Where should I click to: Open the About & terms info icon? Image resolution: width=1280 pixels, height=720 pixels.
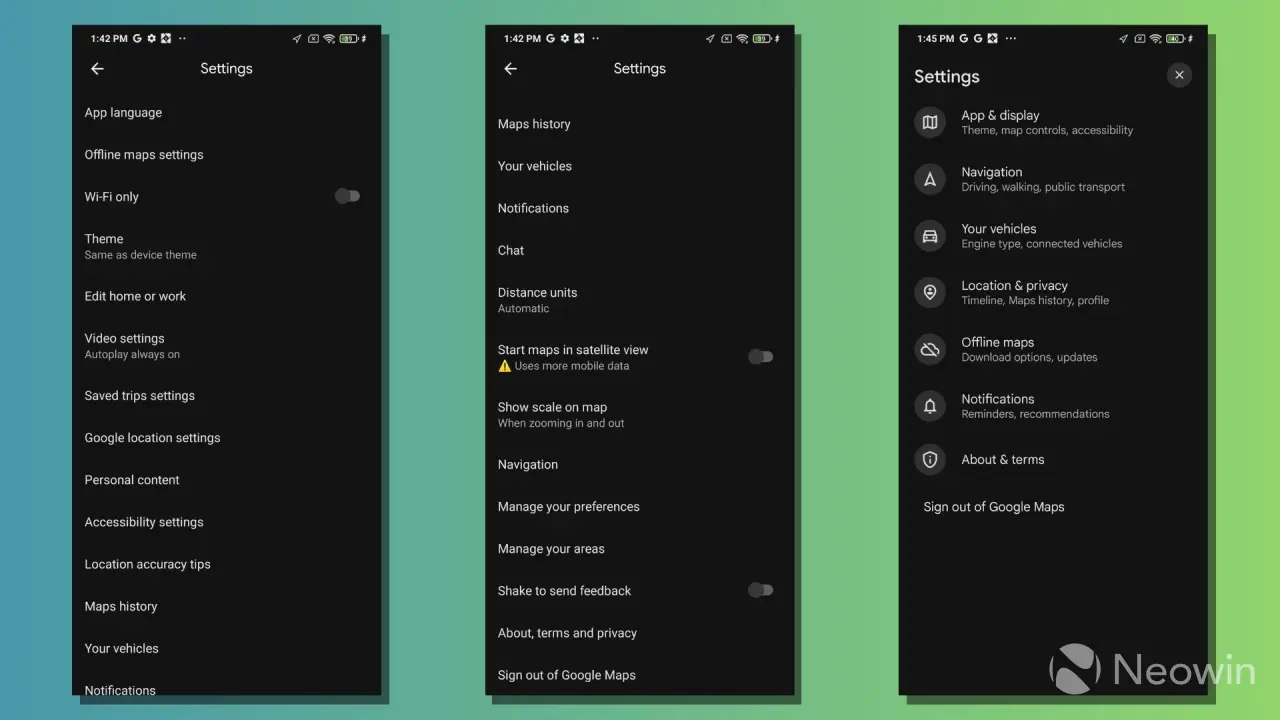[x=930, y=459]
